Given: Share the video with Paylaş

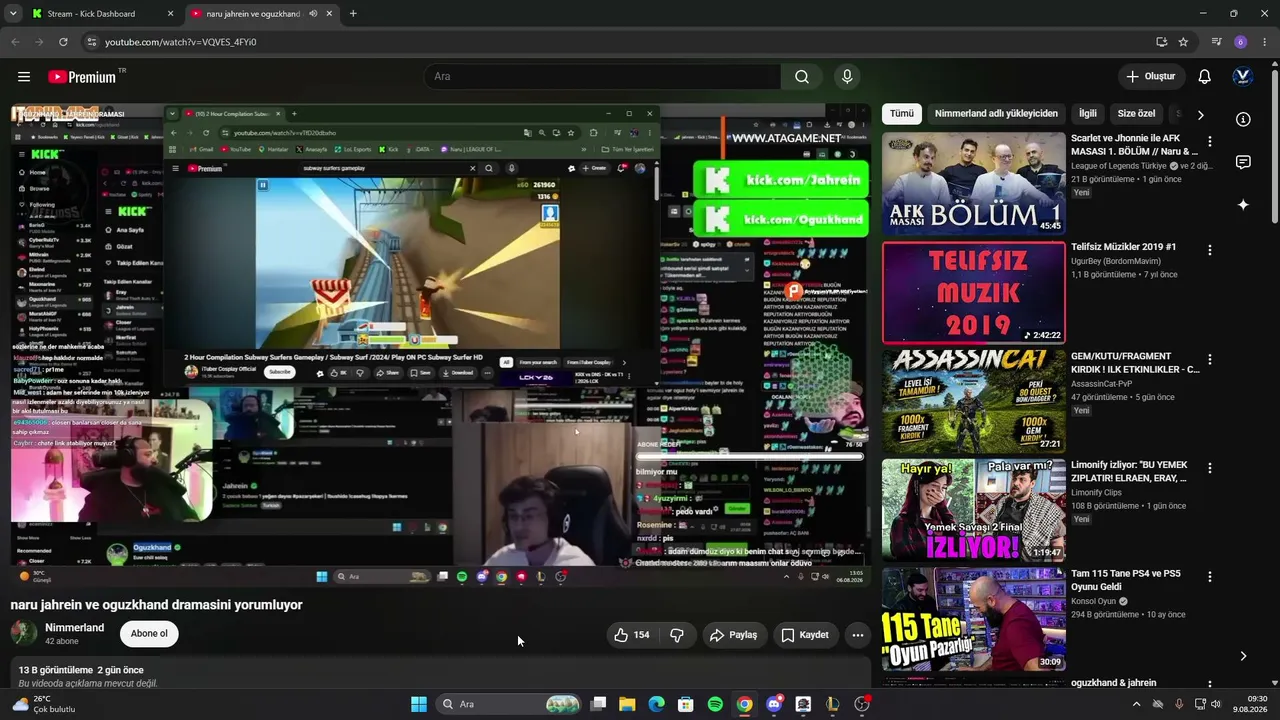Looking at the screenshot, I should [733, 635].
